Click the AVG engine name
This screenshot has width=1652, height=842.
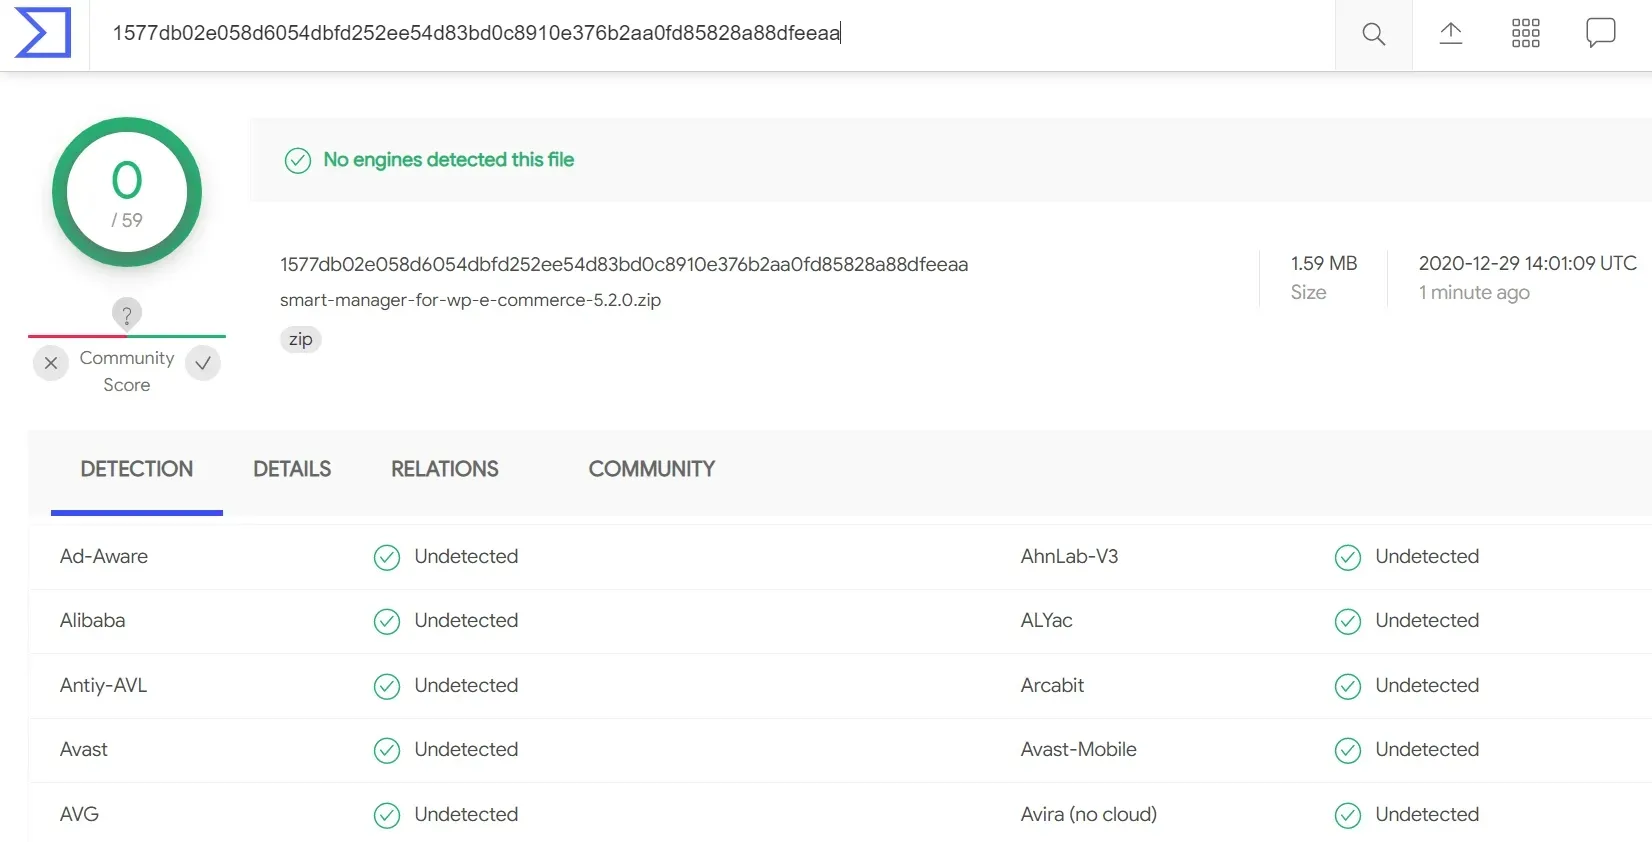(80, 814)
